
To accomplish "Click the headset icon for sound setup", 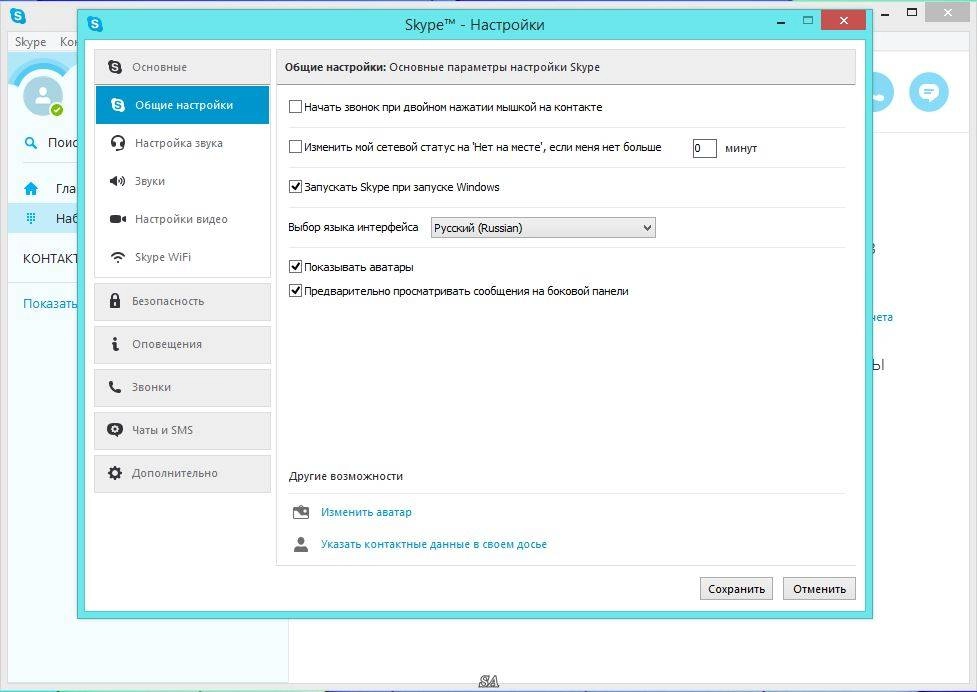I will coord(117,143).
